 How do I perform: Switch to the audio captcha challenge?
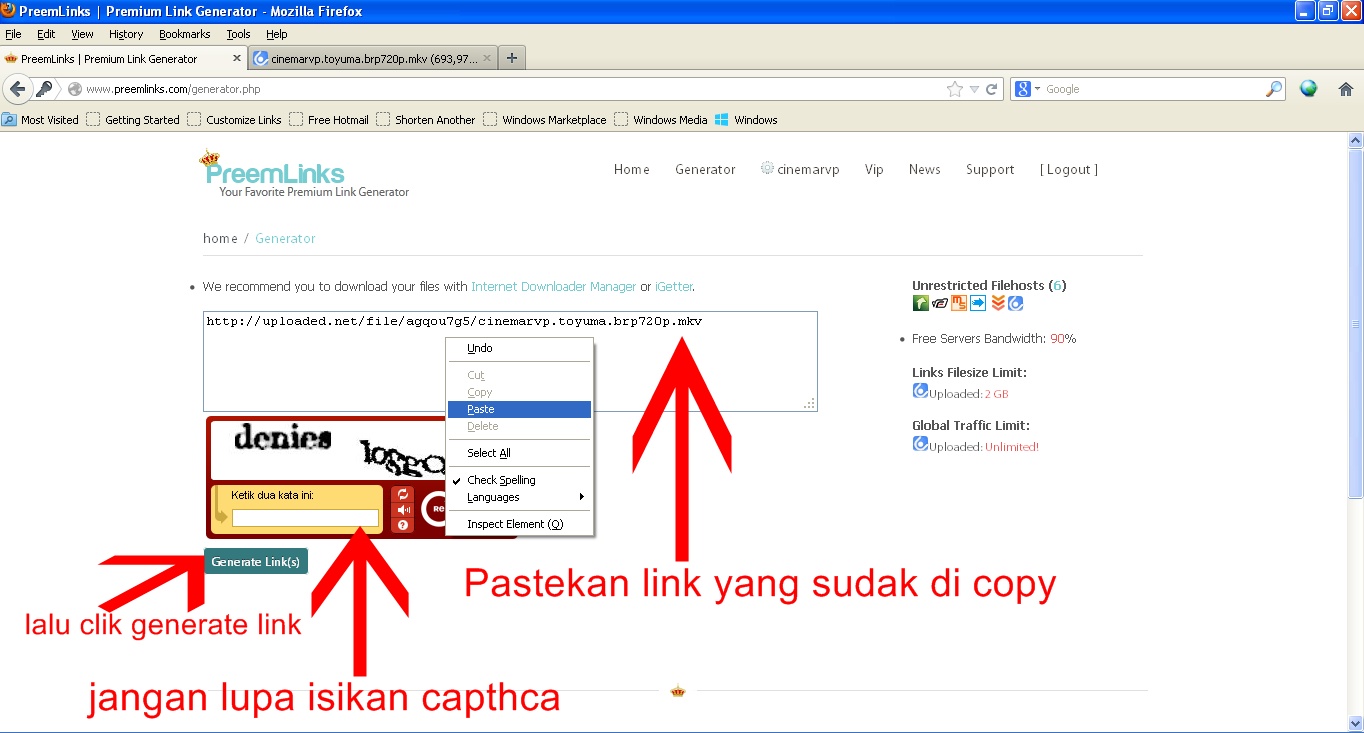point(403,509)
